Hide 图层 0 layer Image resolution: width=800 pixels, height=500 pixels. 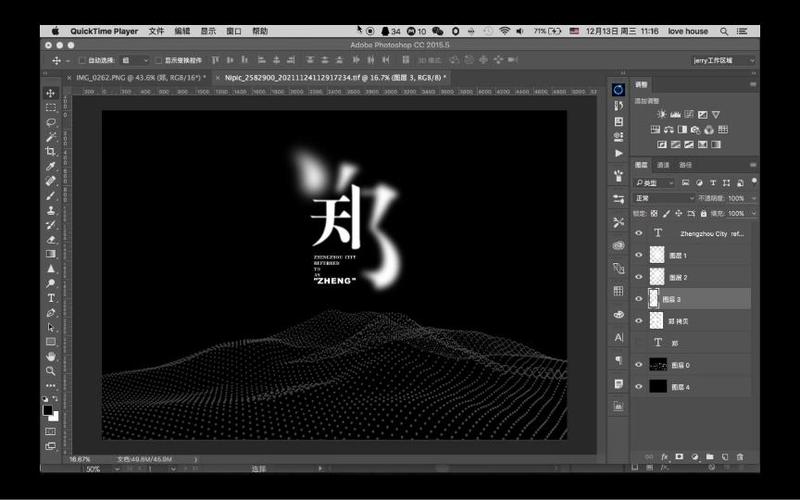point(639,365)
